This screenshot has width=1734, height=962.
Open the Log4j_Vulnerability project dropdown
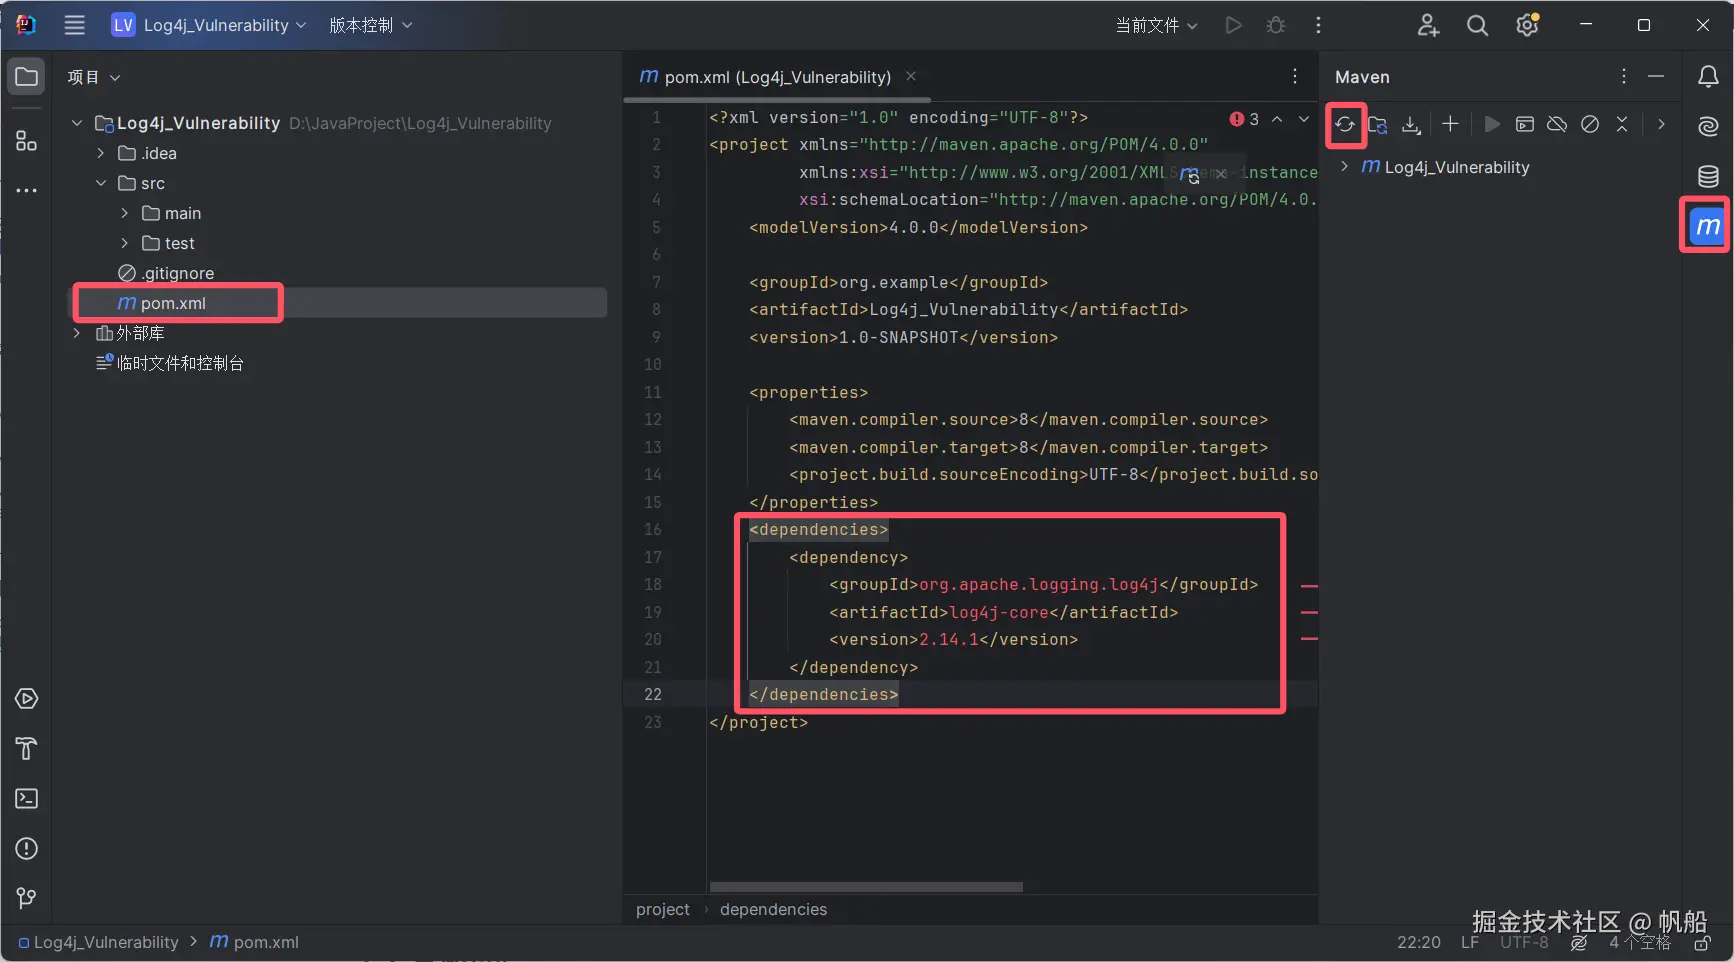(x=209, y=25)
